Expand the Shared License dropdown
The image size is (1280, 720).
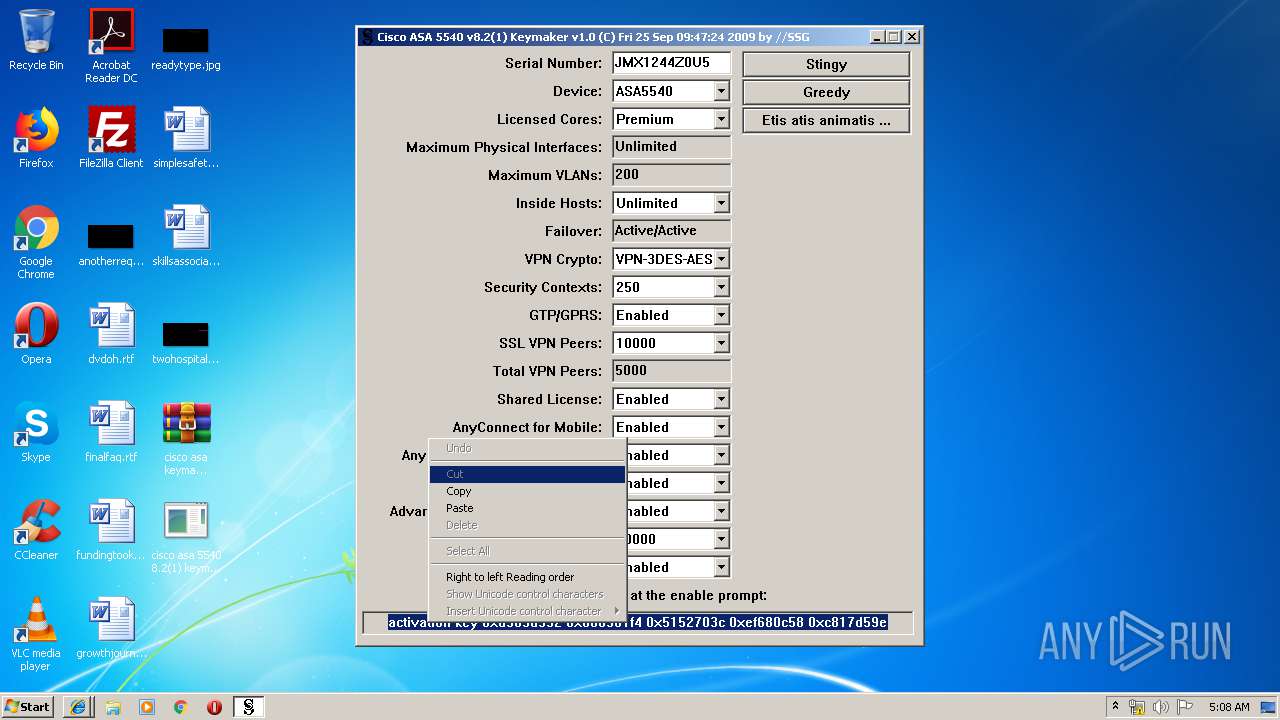coord(722,399)
